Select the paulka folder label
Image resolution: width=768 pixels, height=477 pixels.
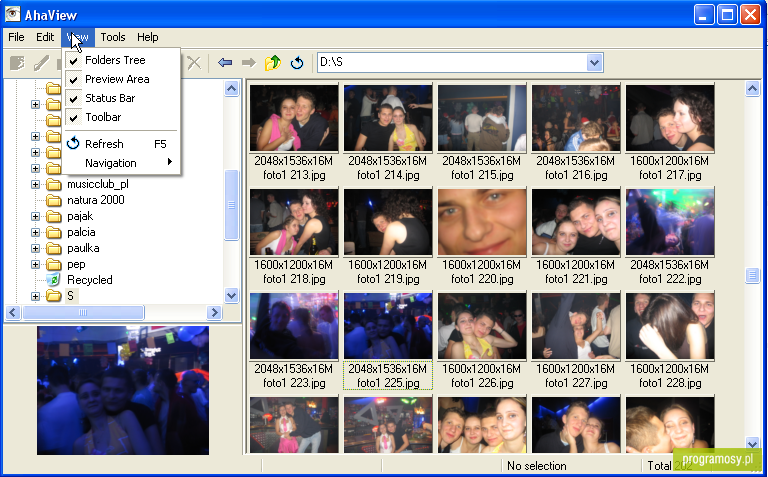(x=83, y=248)
